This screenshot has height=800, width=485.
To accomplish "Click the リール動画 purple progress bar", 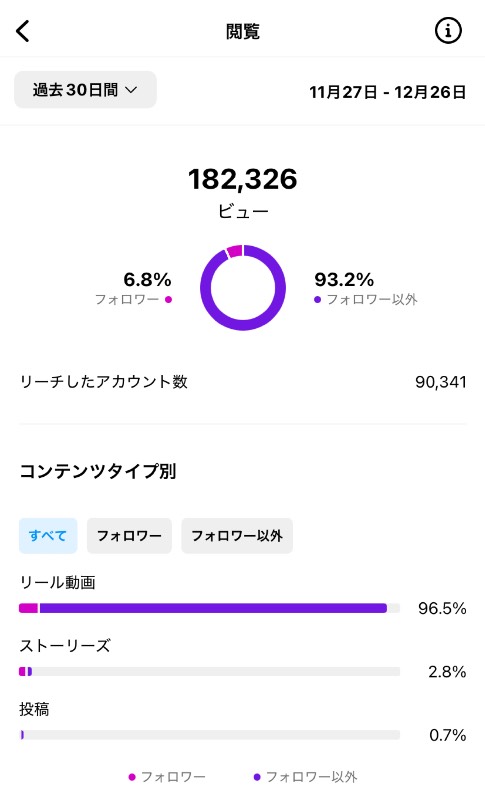I will (x=213, y=608).
